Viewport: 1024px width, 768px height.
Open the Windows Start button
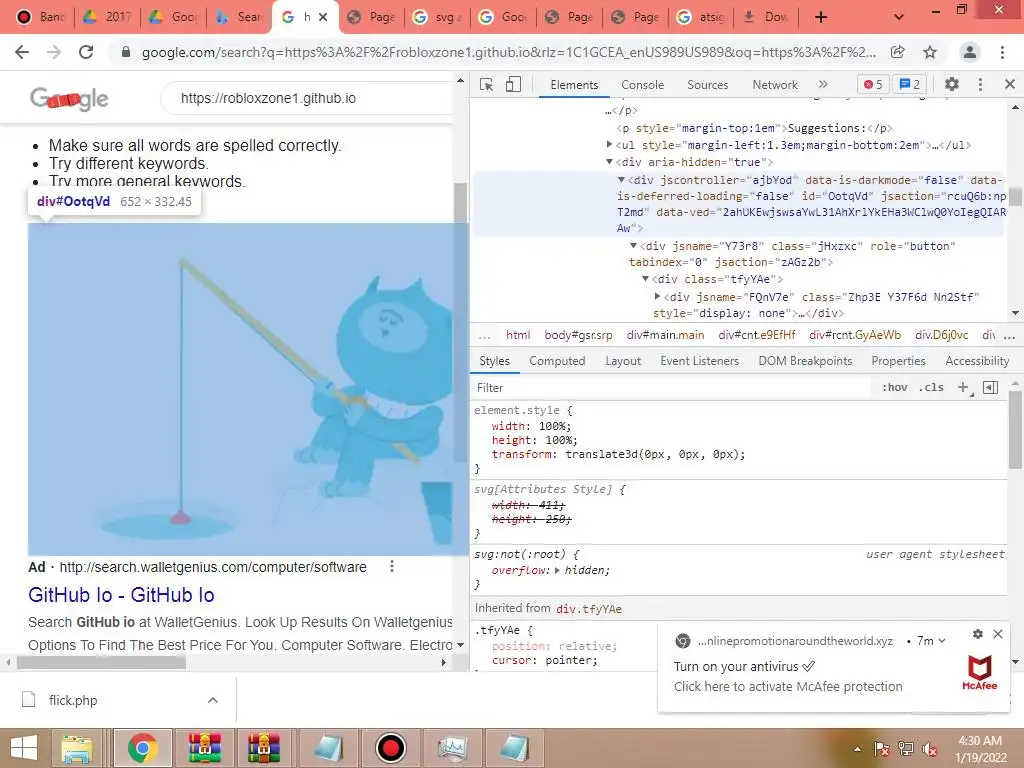pyautogui.click(x=24, y=748)
